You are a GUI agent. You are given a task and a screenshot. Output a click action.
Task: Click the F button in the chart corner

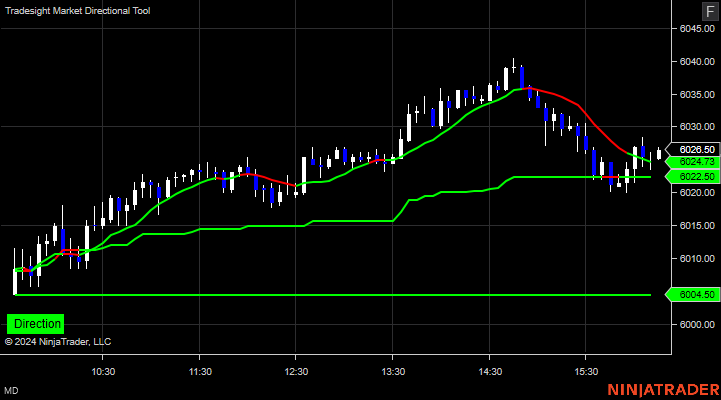coord(710,11)
